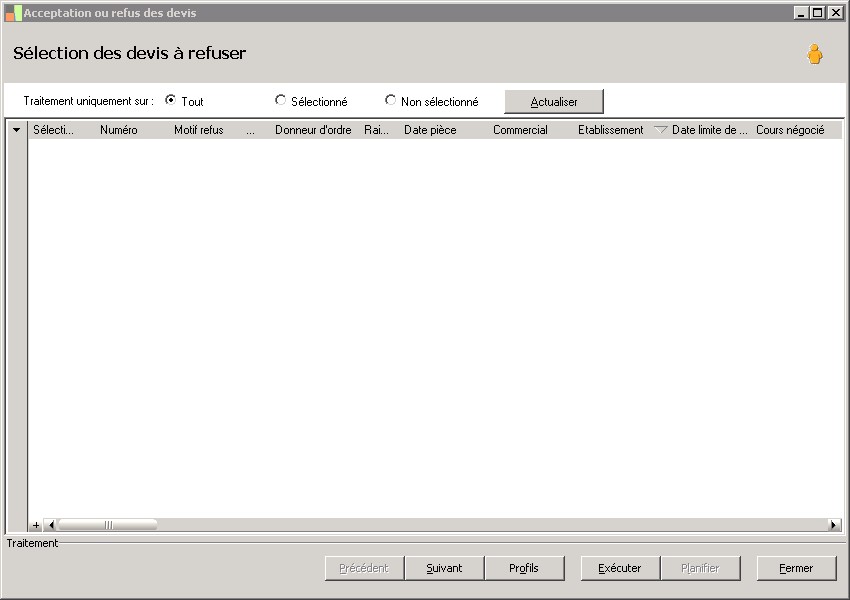Click the Précédent button
The image size is (850, 600).
pos(364,568)
